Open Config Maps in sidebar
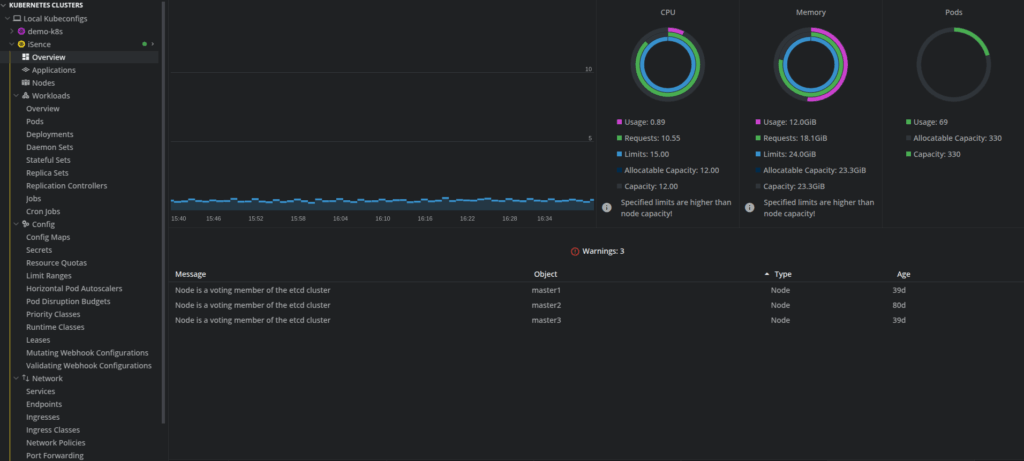Image resolution: width=1024 pixels, height=461 pixels. coord(48,237)
